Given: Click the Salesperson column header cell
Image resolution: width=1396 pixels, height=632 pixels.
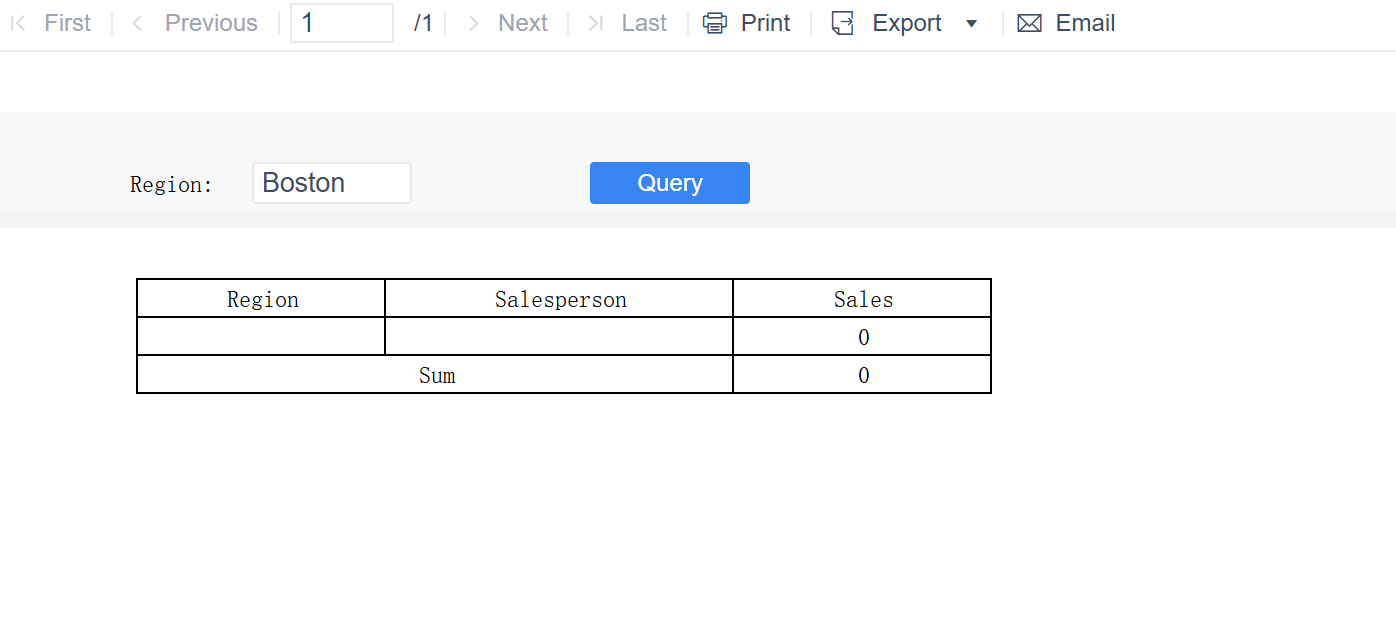Looking at the screenshot, I should coord(558,298).
